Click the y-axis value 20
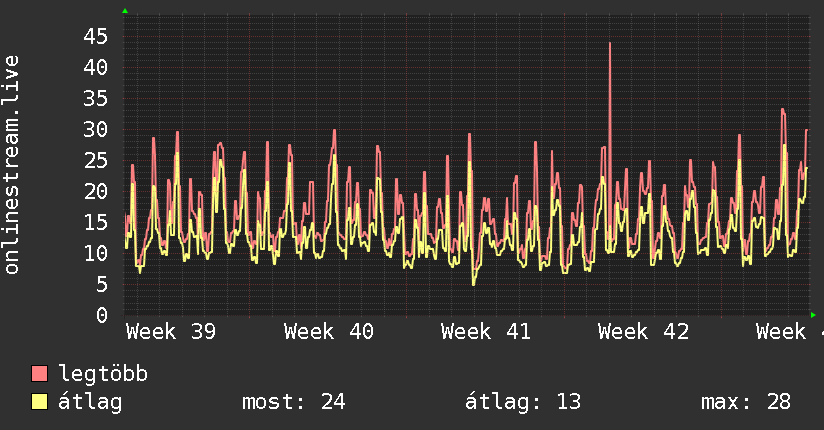Image resolution: width=824 pixels, height=430 pixels. (x=95, y=191)
